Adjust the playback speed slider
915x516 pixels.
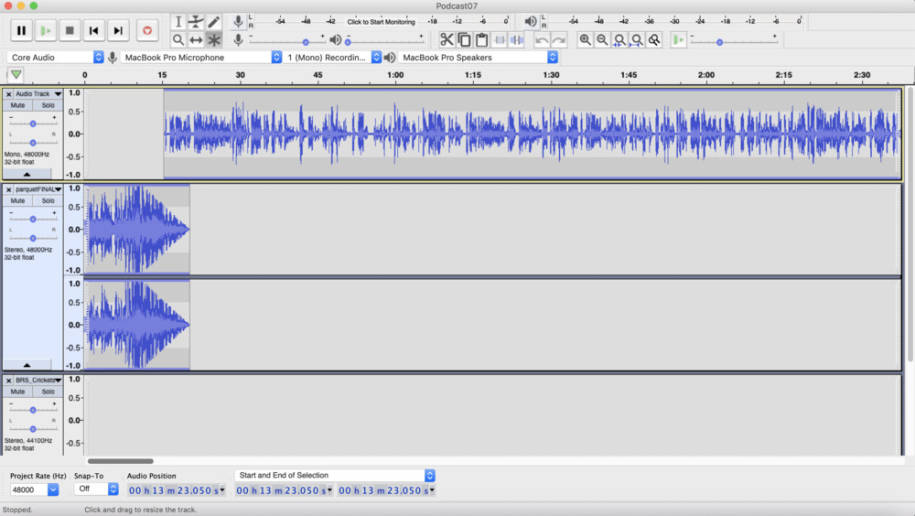[x=734, y=41]
